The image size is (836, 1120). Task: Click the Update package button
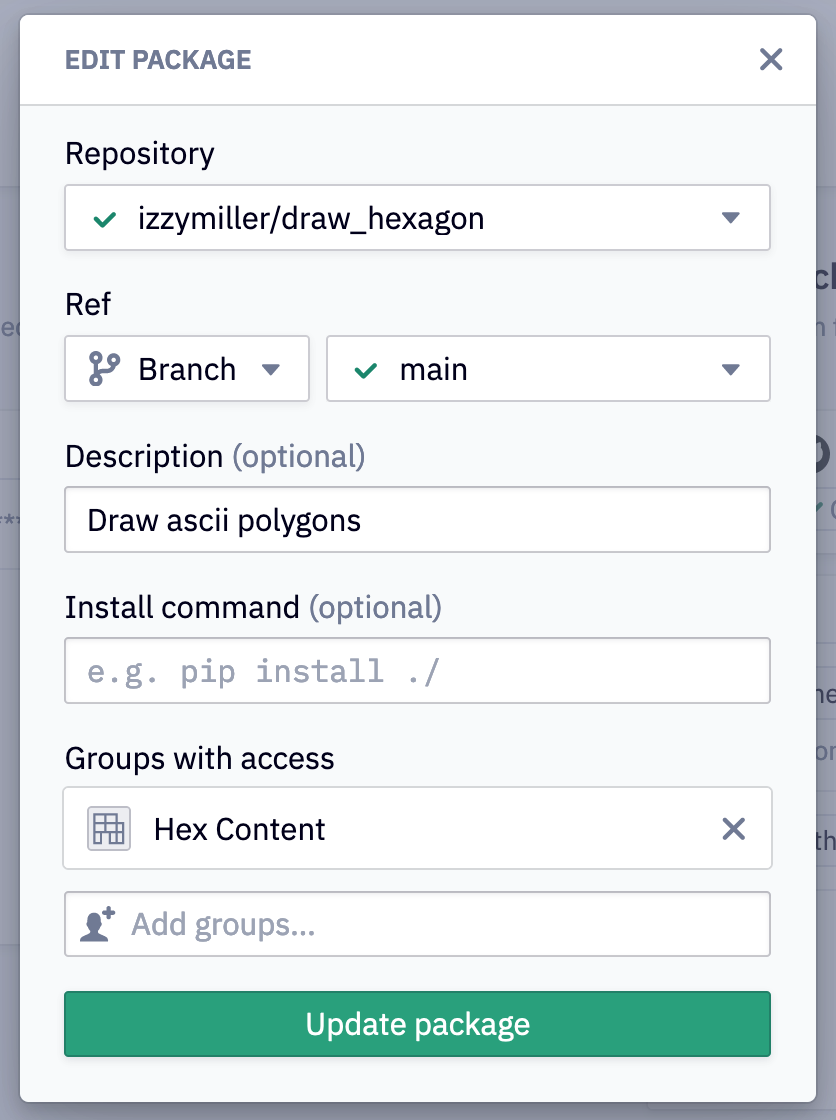click(x=417, y=1023)
